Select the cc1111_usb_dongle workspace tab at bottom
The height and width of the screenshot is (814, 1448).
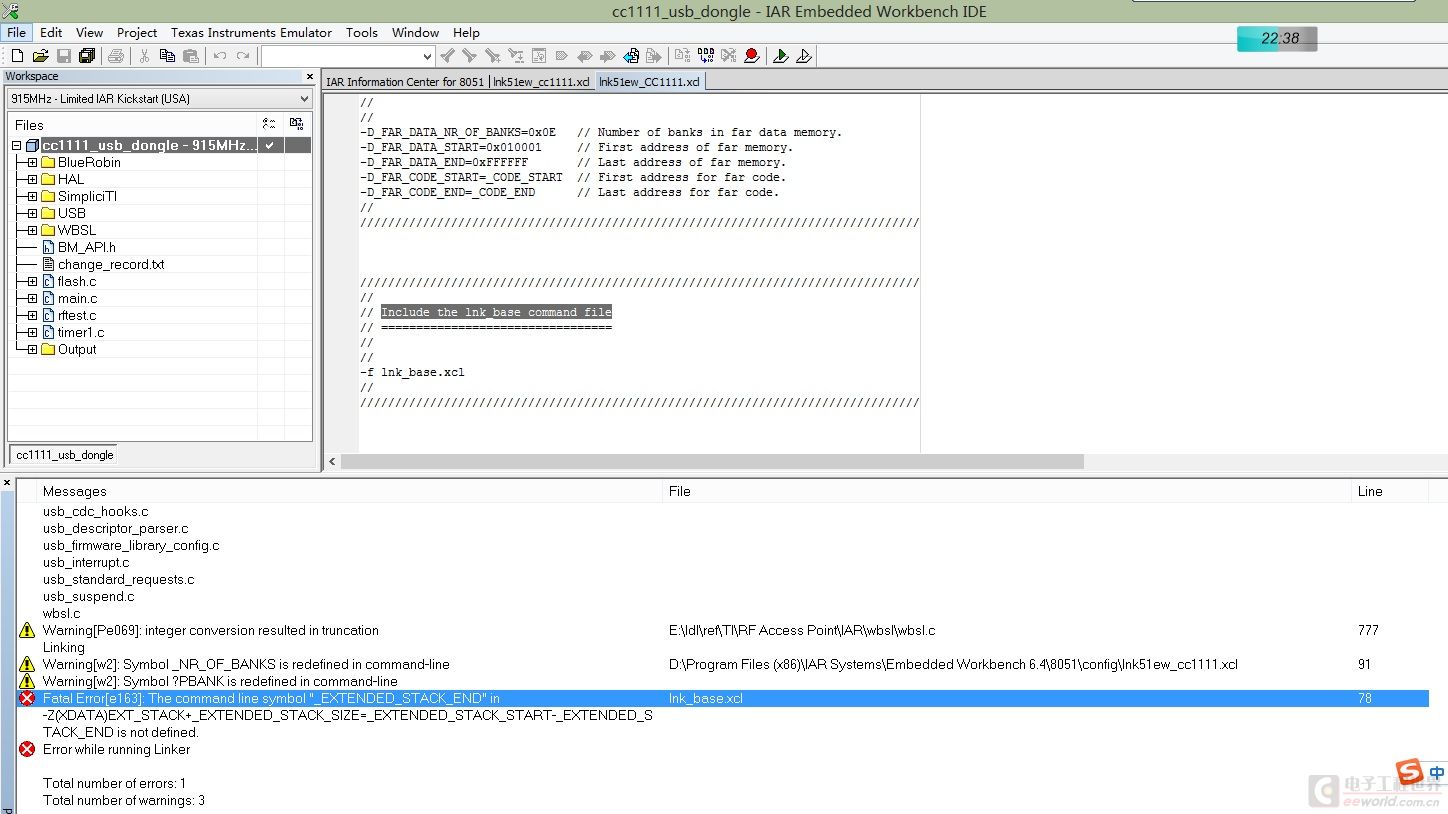pos(64,455)
